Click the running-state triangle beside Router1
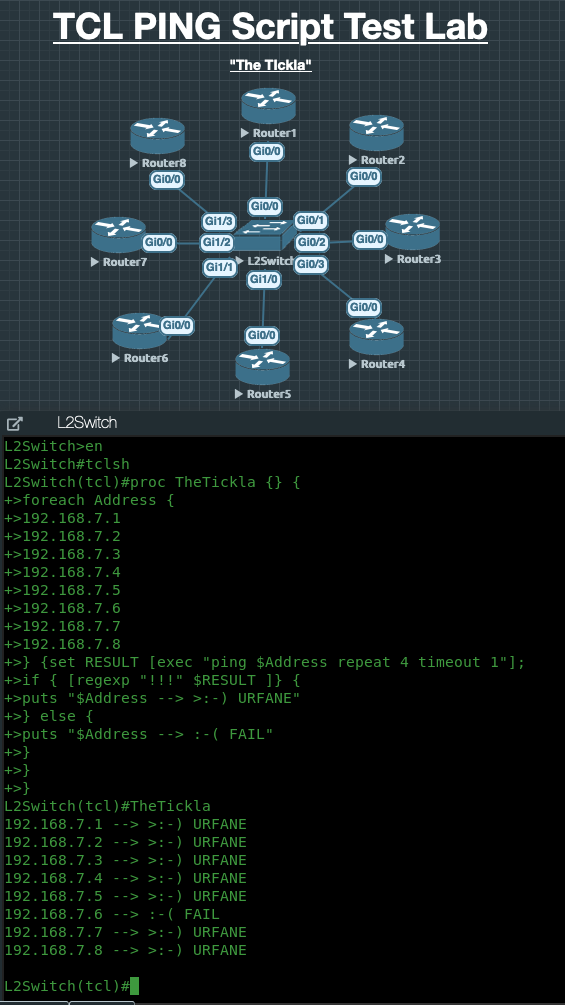The height and width of the screenshot is (1005, 565). click(245, 133)
